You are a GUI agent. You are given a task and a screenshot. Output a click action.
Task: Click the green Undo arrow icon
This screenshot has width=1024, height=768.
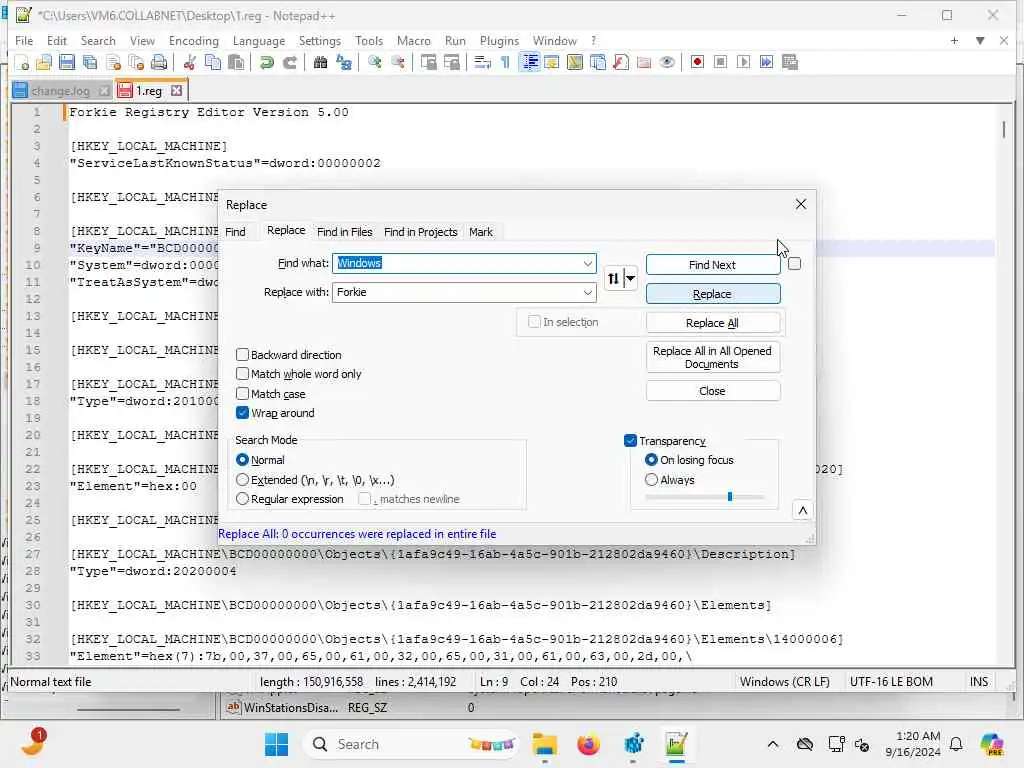pos(266,63)
